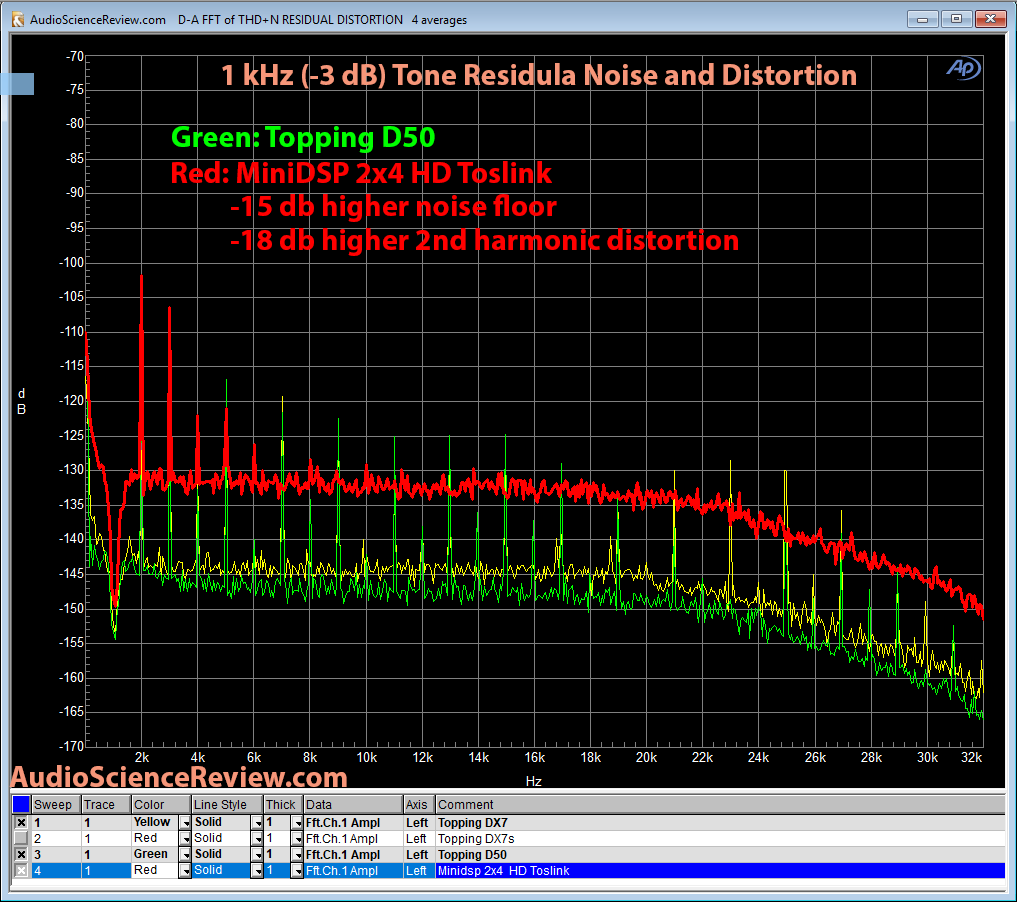Click "Fft.Ch.1 Ampl" data cell in Topping DX7 row
This screenshot has height=902, width=1017.
pos(353,823)
